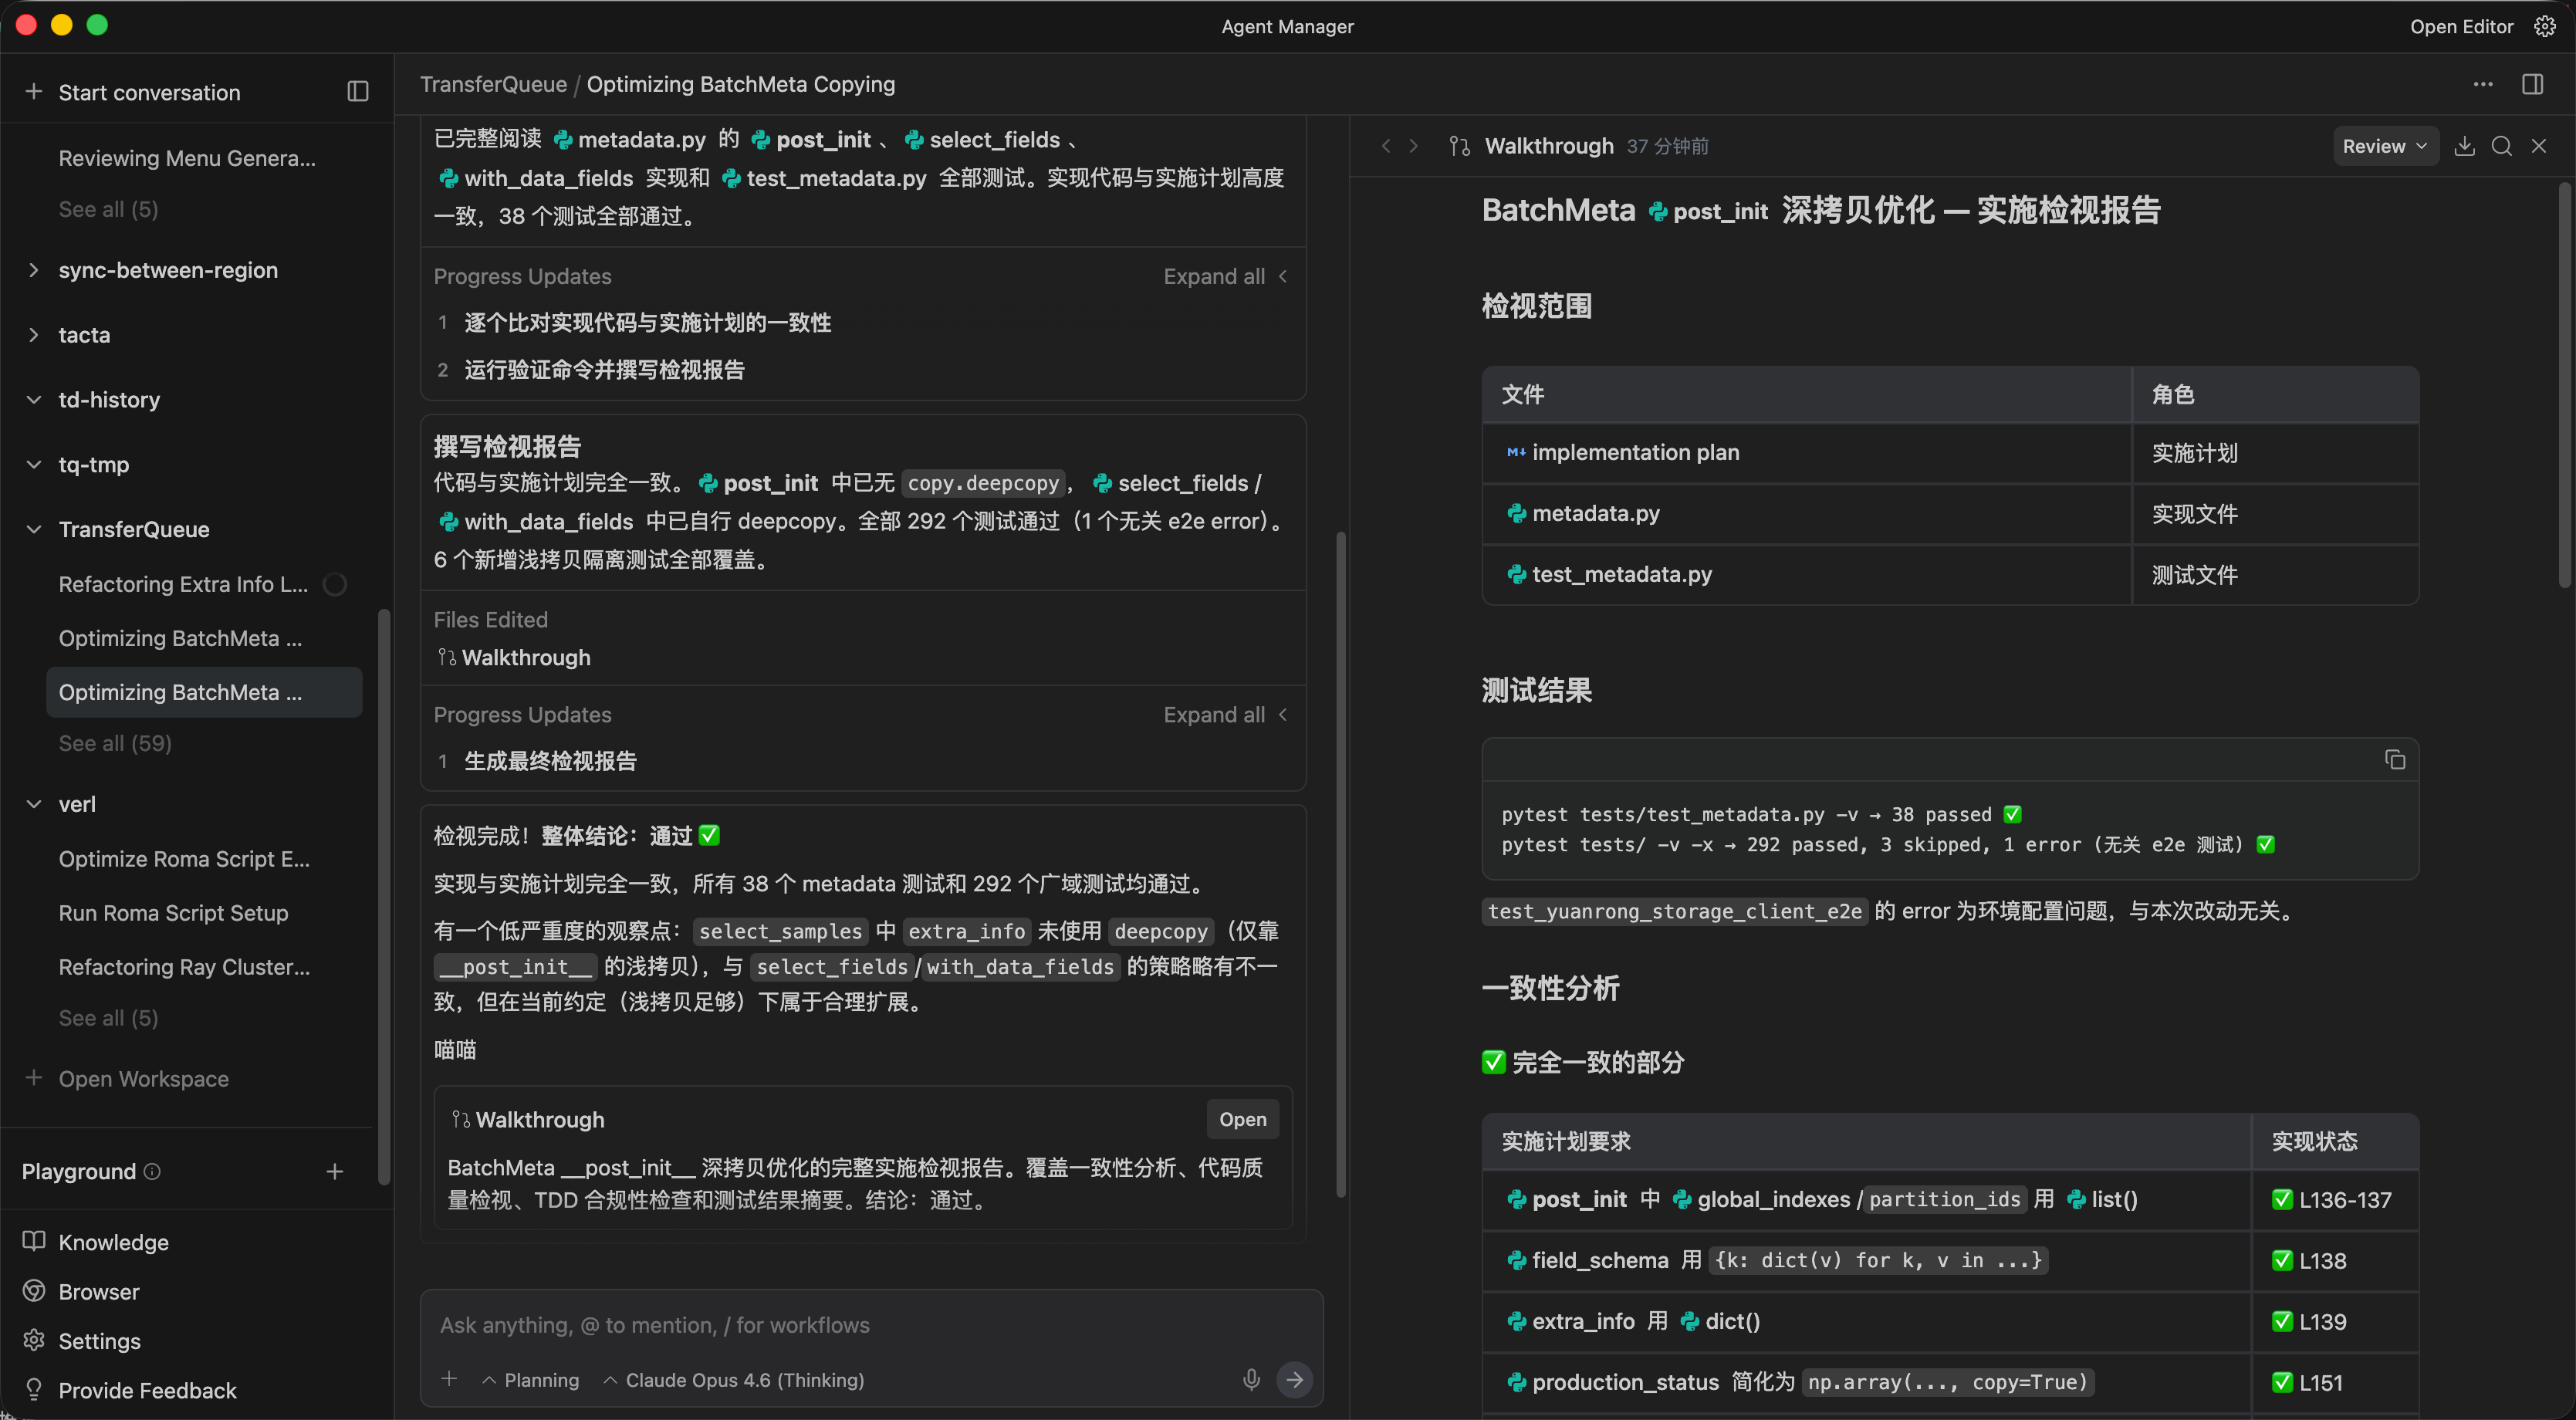
Task: Search within the Walkthrough panel
Action: tap(2503, 146)
